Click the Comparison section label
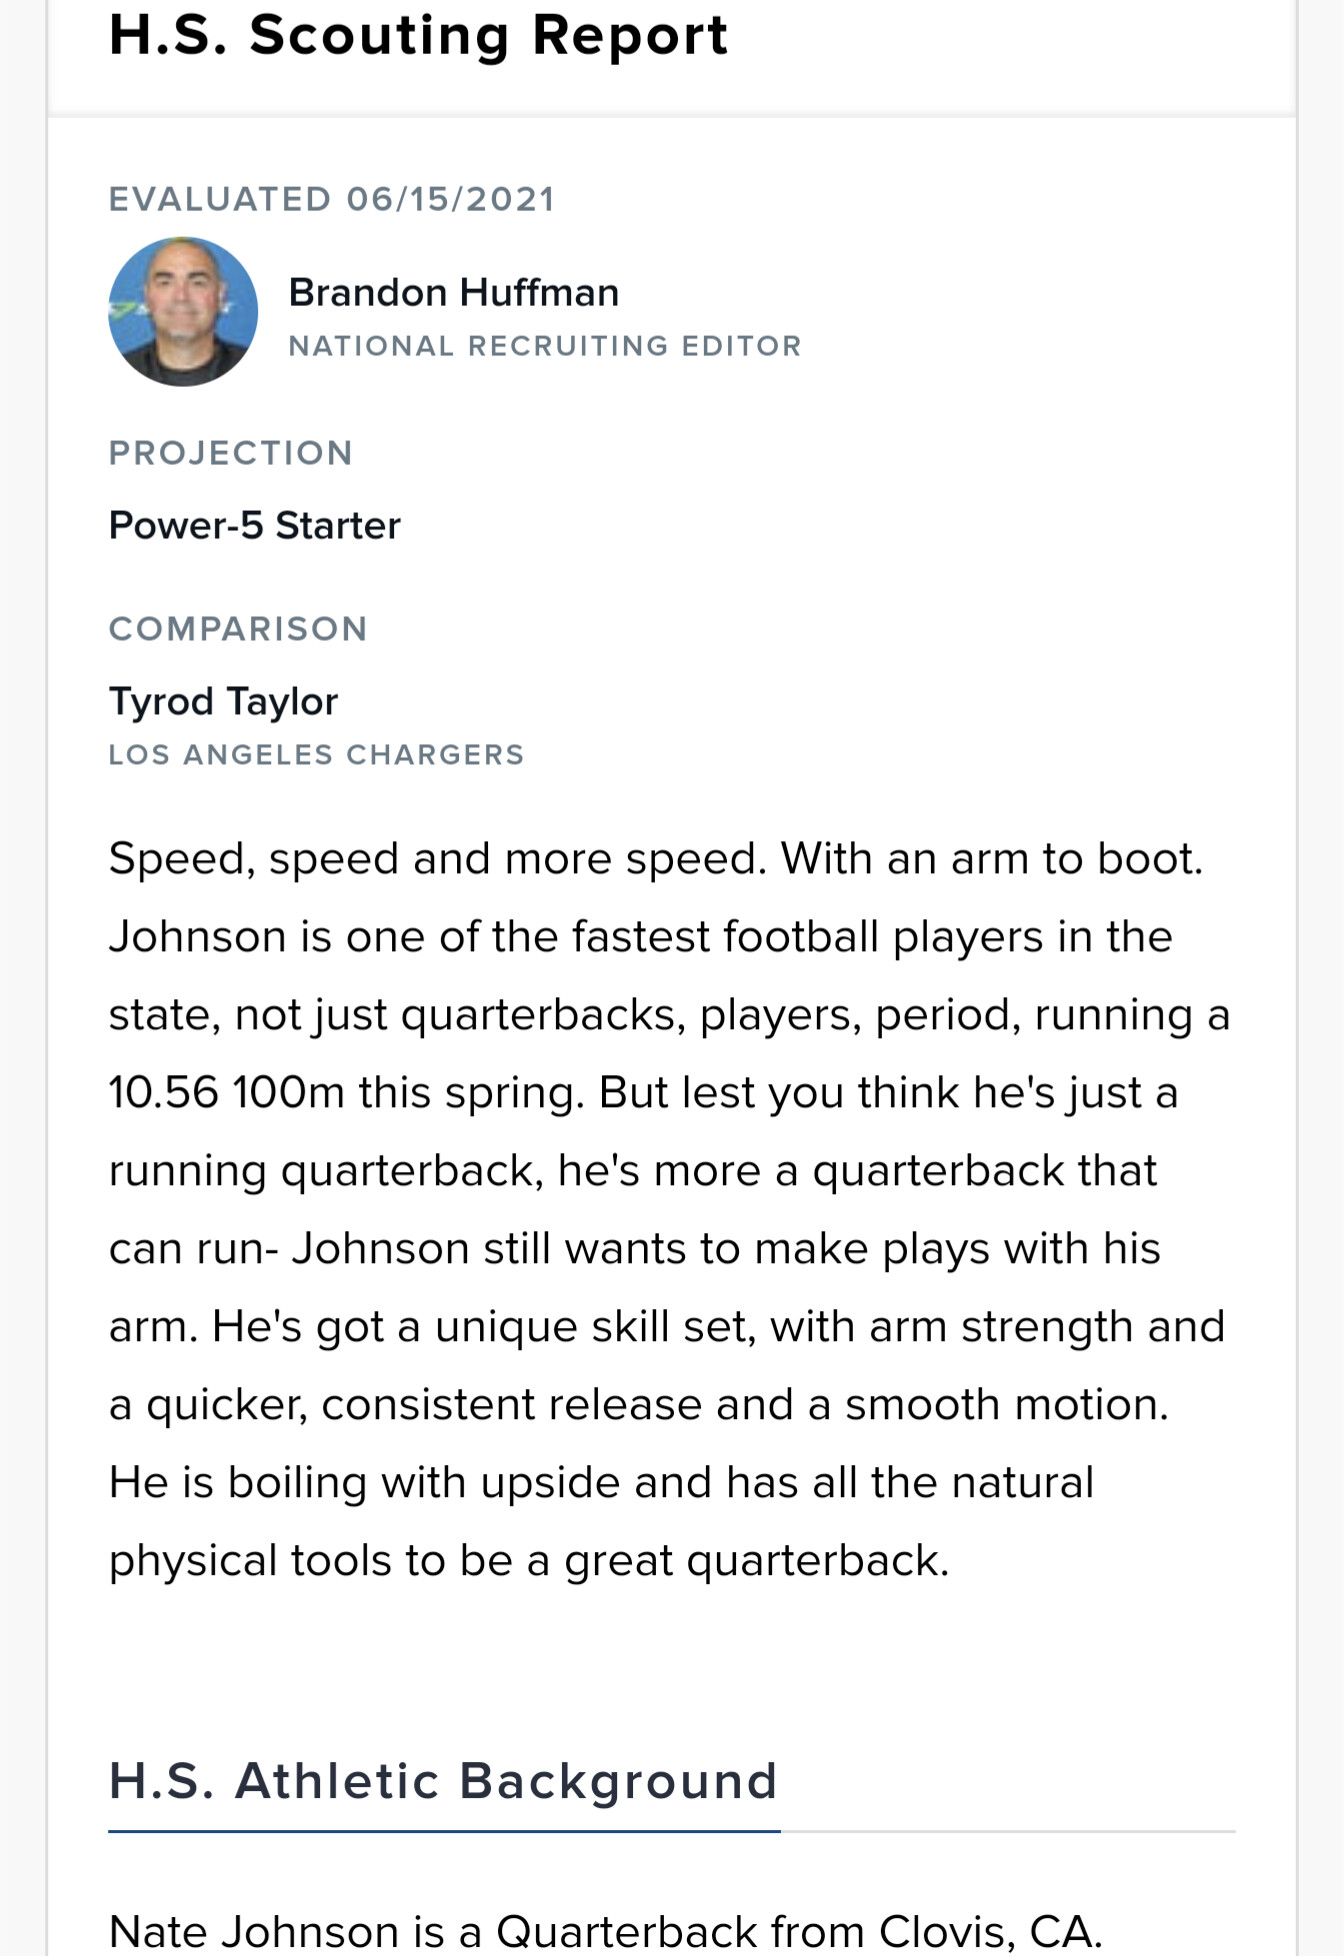 tap(238, 629)
